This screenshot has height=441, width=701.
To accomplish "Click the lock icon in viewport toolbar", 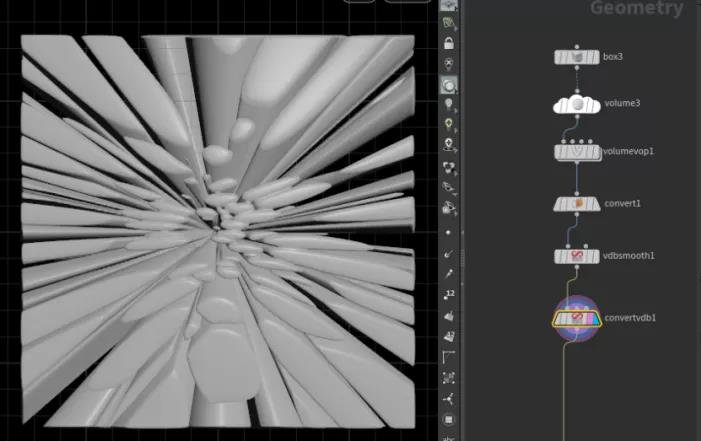I will pos(448,43).
